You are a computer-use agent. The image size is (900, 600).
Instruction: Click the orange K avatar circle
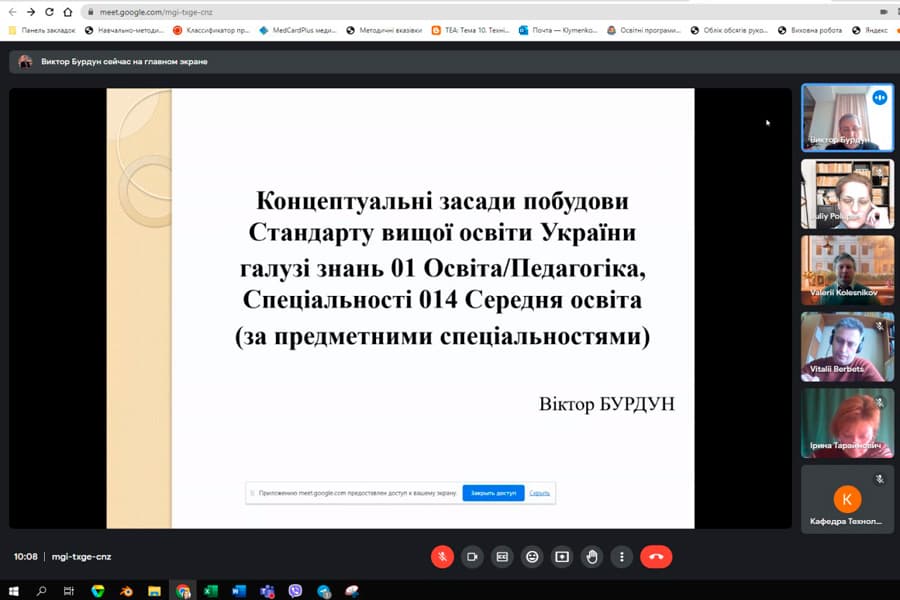tap(847, 499)
